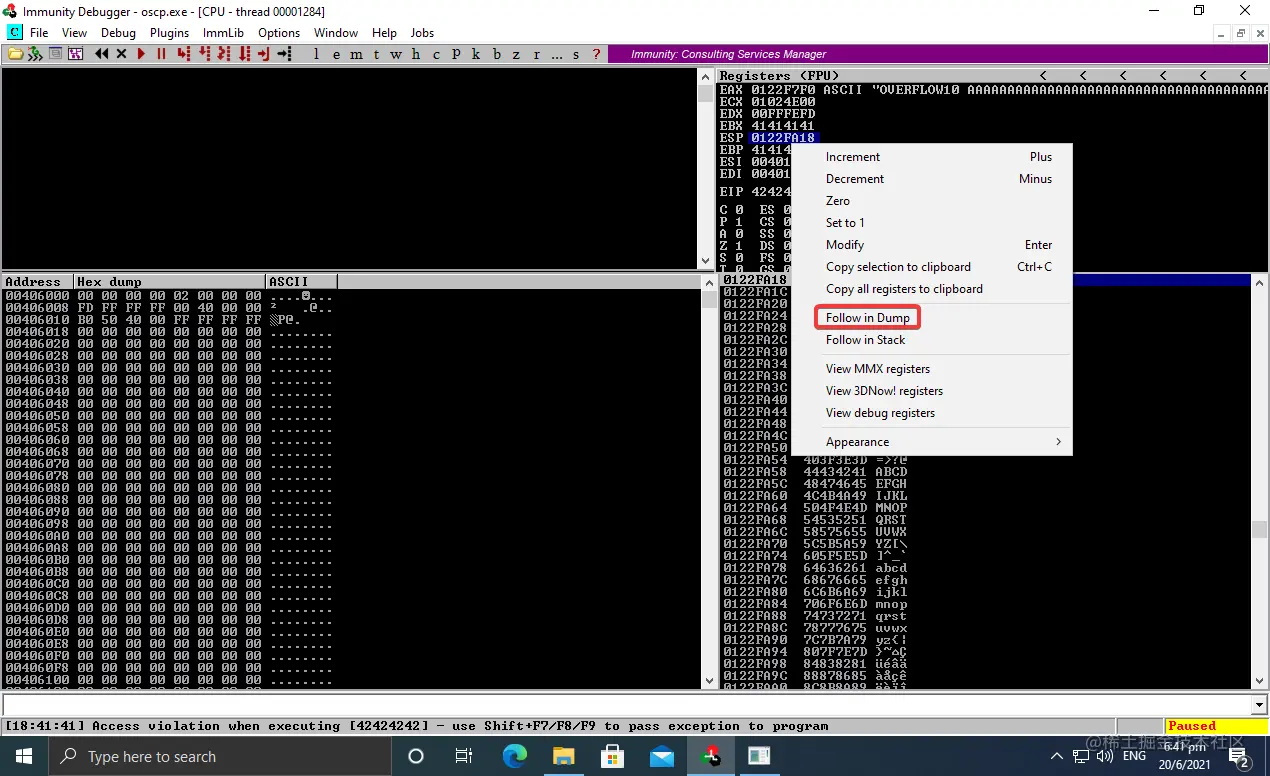1270x776 pixels.
Task: Open Run trace with '...' button
Action: coord(557,54)
